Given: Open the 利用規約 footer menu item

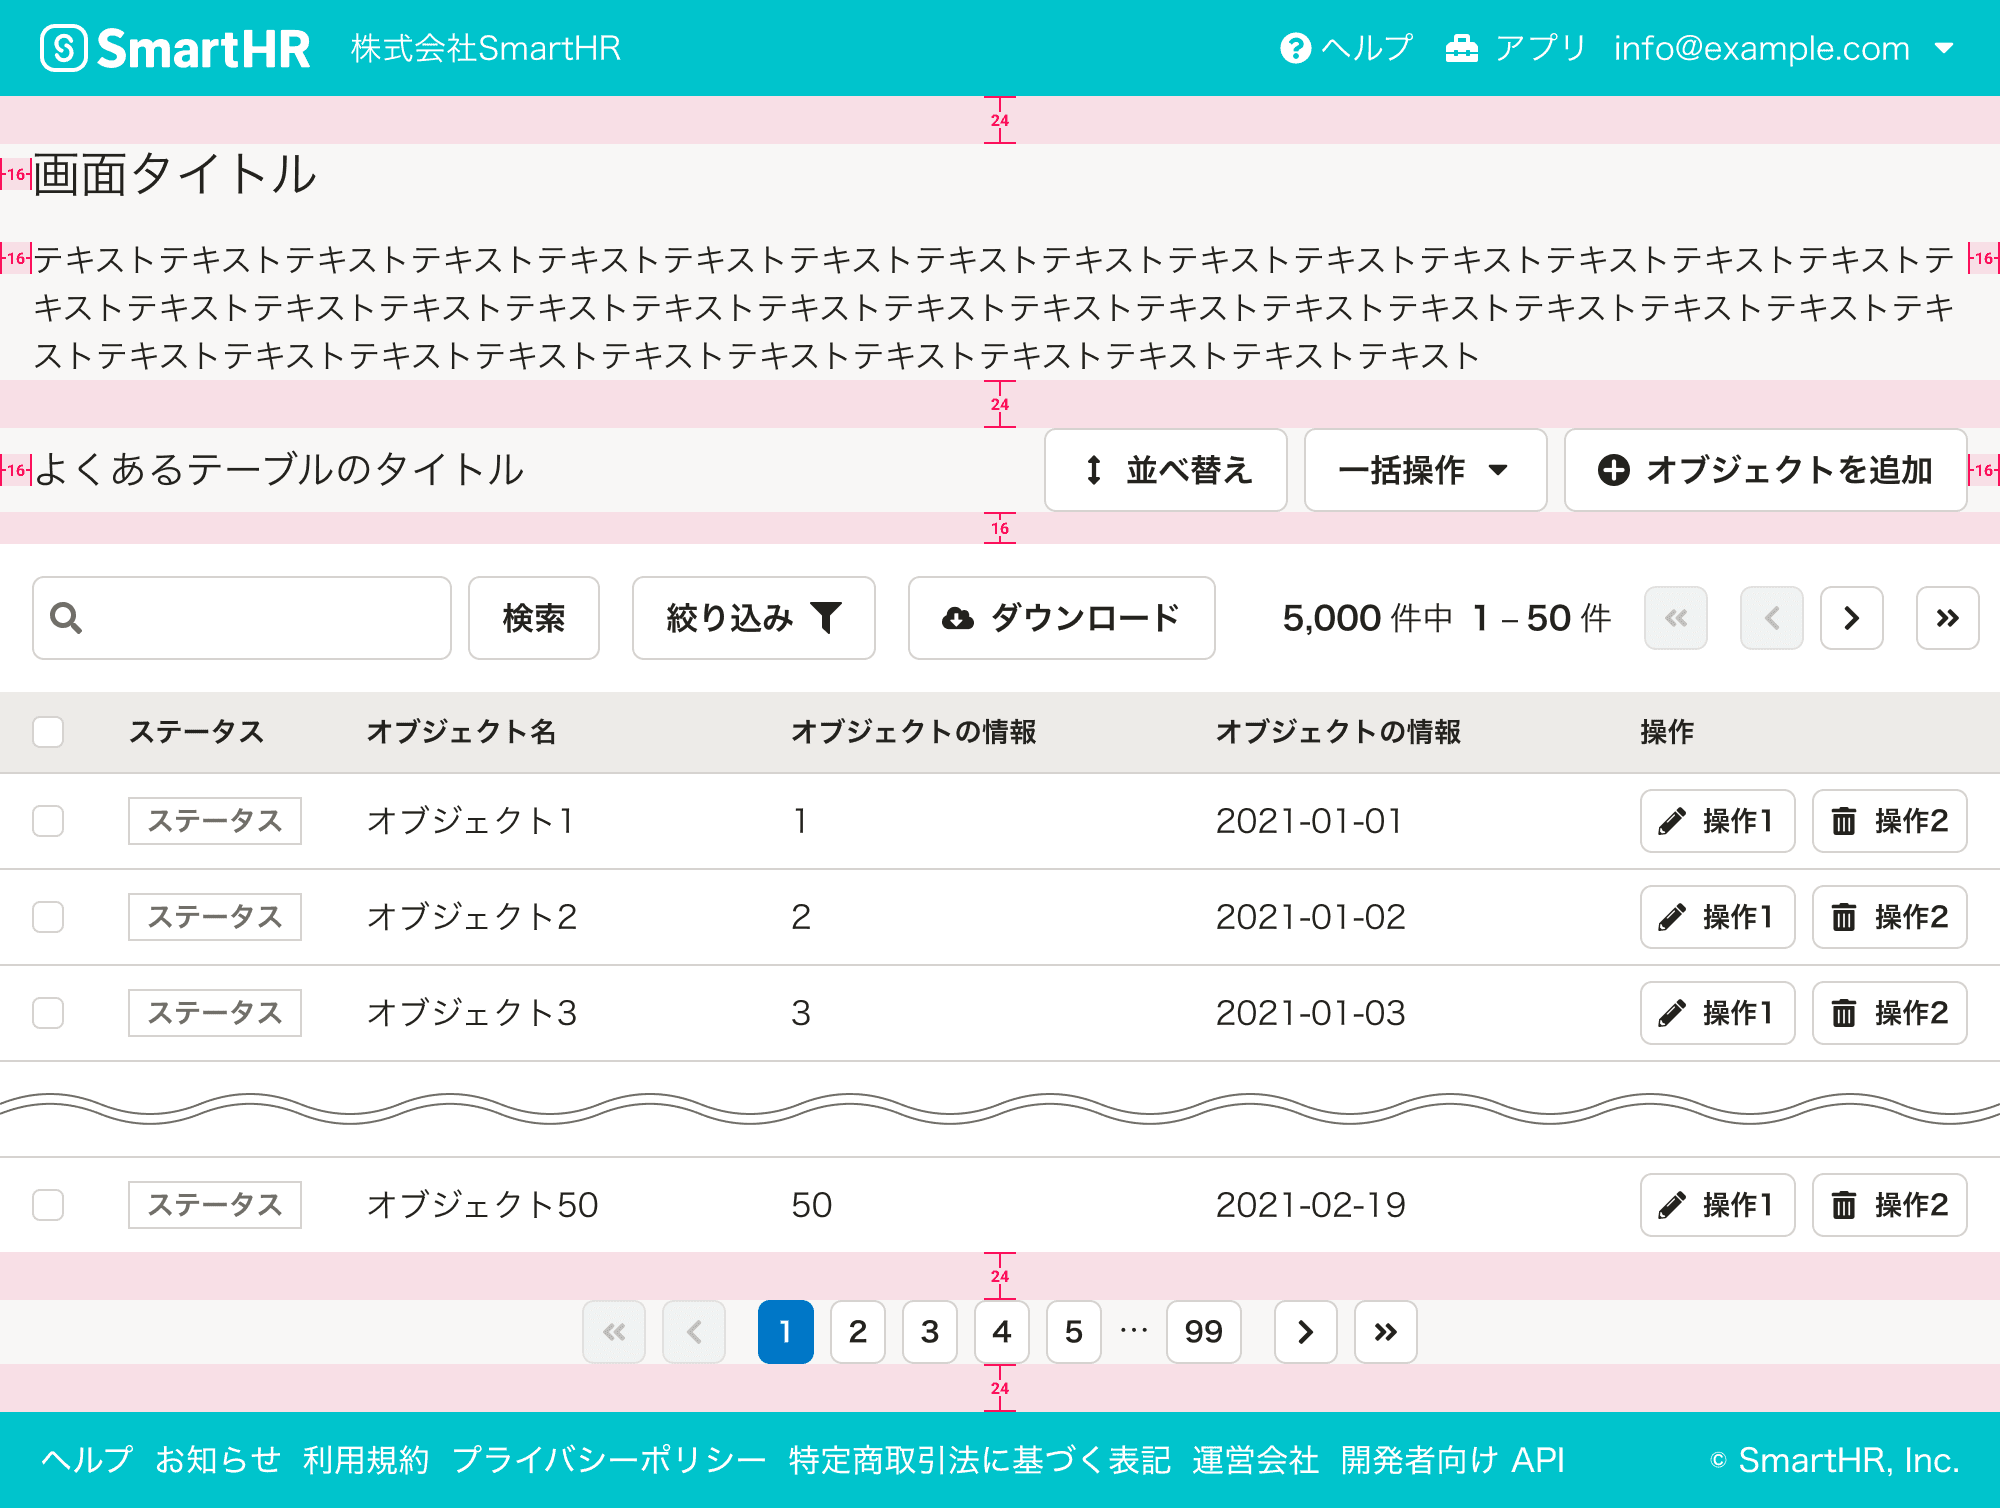Looking at the screenshot, I should click(x=366, y=1459).
